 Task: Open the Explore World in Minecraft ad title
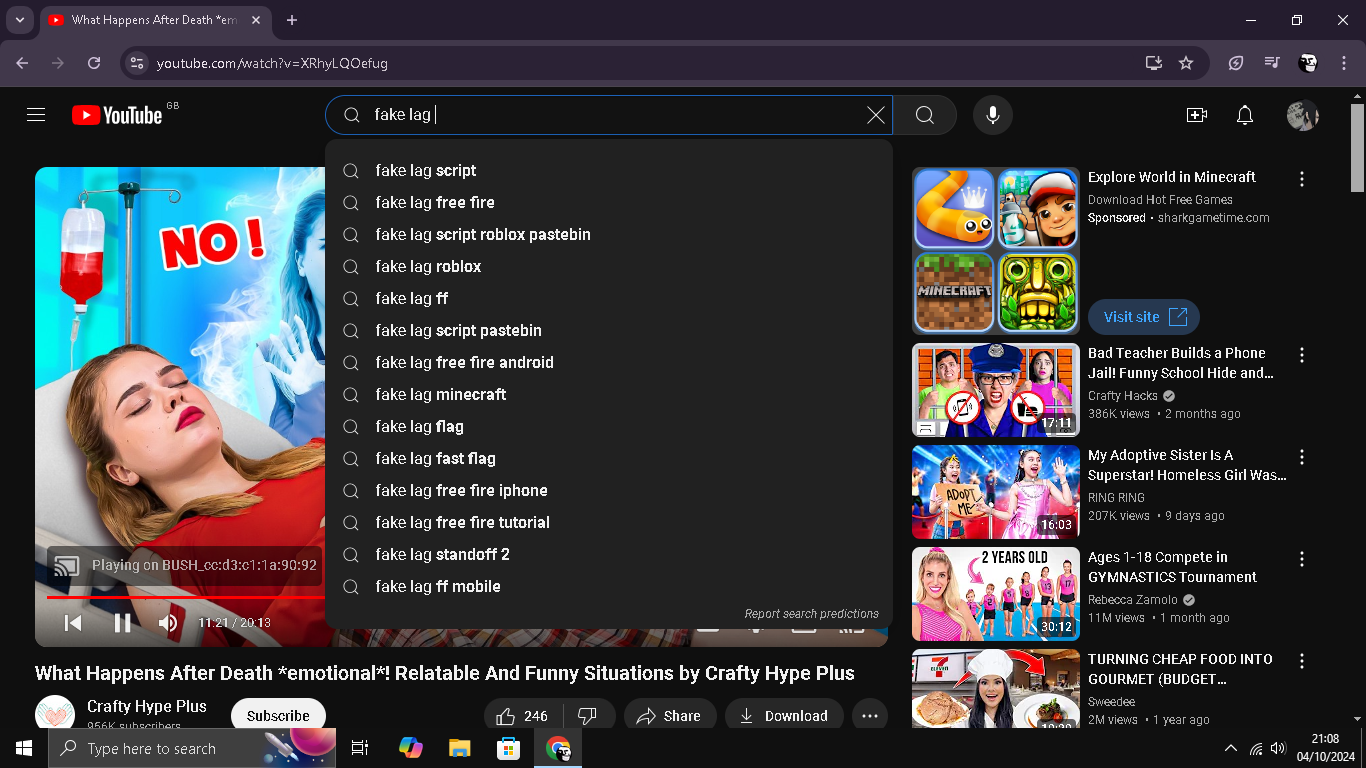coord(1172,177)
